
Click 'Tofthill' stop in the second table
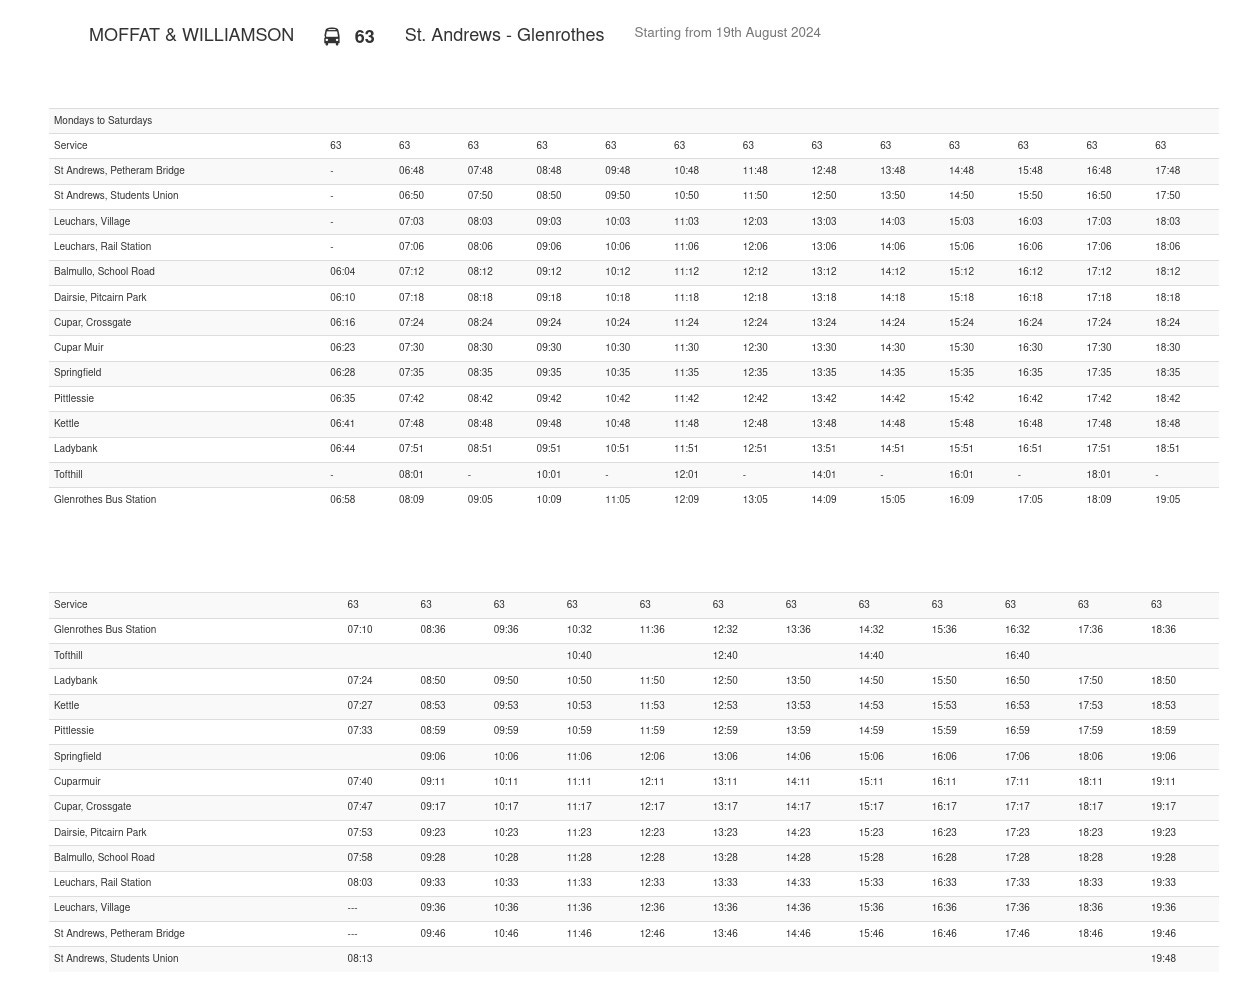(x=68, y=656)
